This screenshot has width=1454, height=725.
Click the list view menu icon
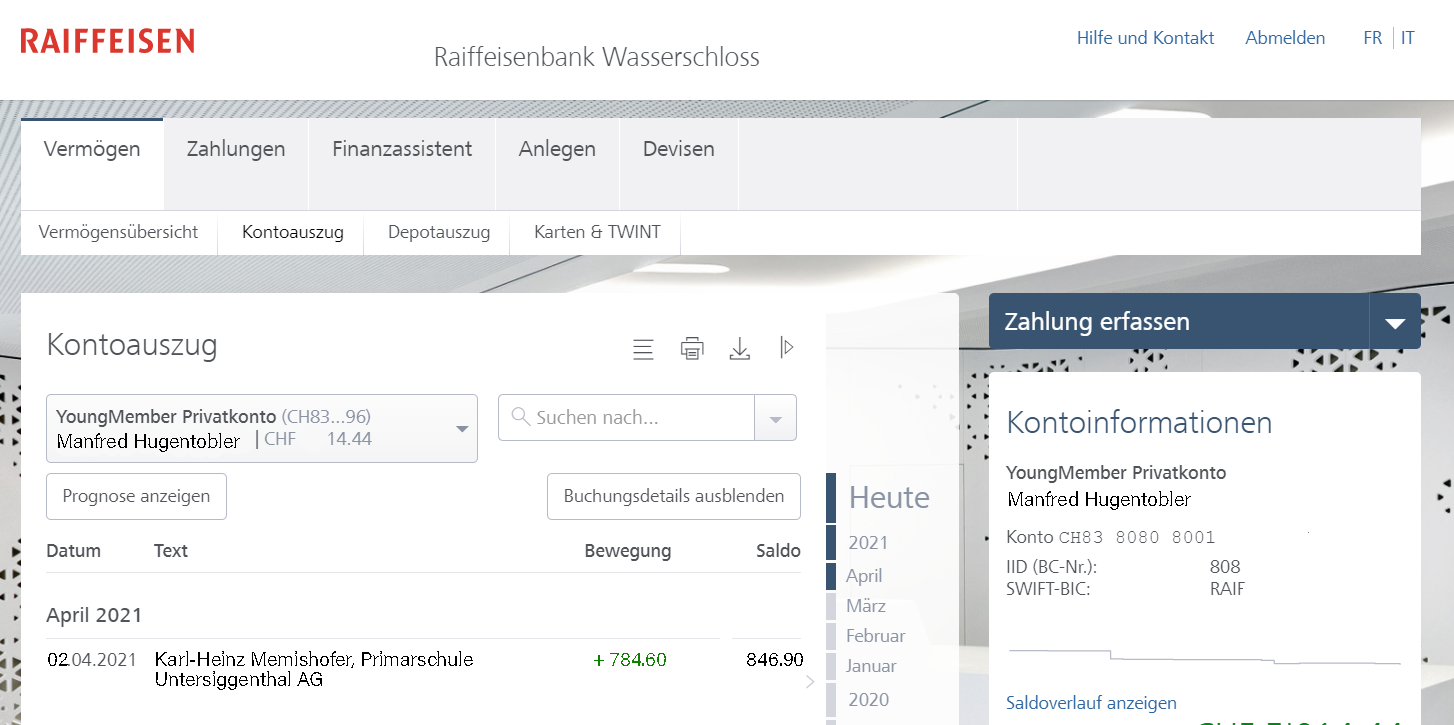(643, 349)
